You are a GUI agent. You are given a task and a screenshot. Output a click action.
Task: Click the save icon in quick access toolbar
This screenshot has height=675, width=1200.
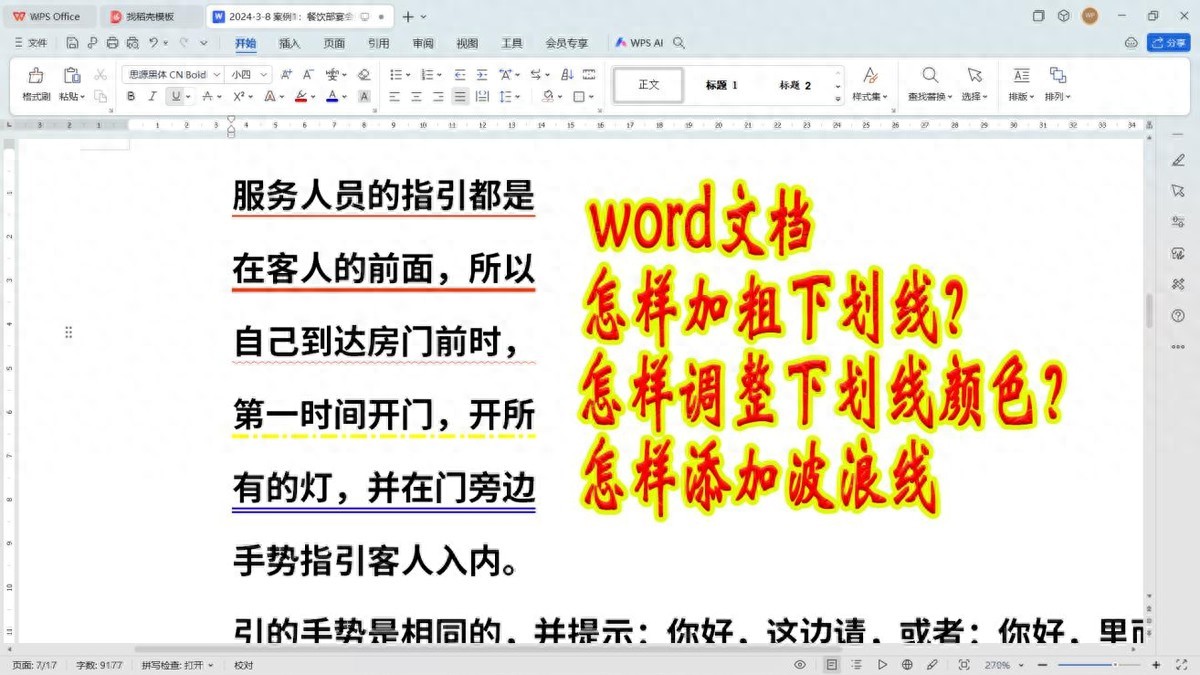[73, 43]
